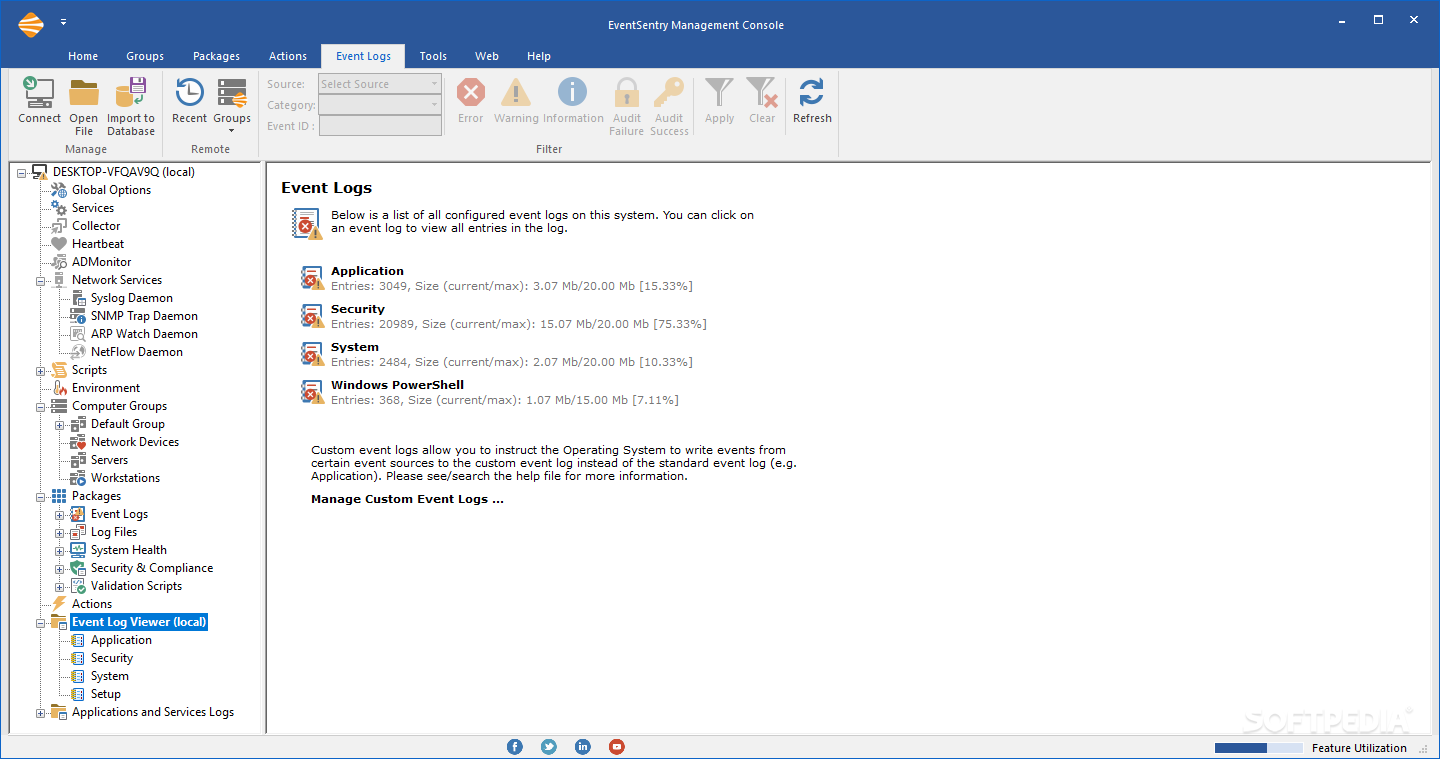
Task: Click the Clear filter icon
Action: tap(762, 93)
